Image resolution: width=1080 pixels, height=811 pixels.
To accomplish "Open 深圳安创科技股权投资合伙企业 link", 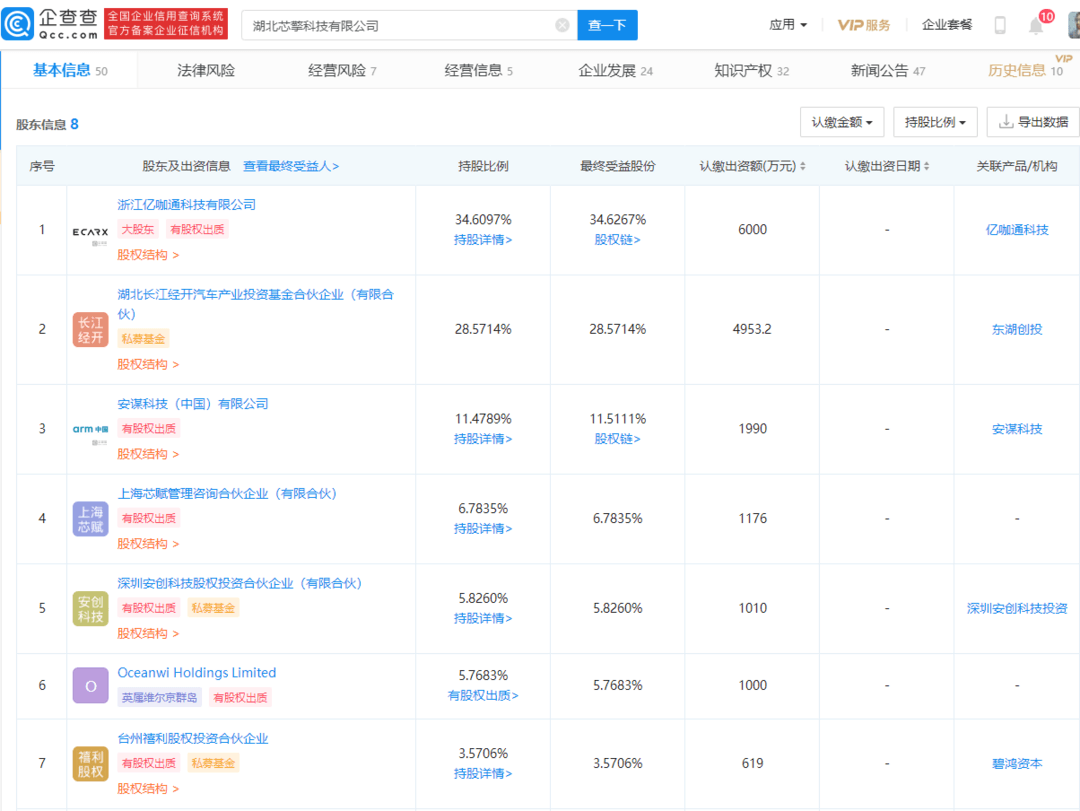I will point(240,583).
